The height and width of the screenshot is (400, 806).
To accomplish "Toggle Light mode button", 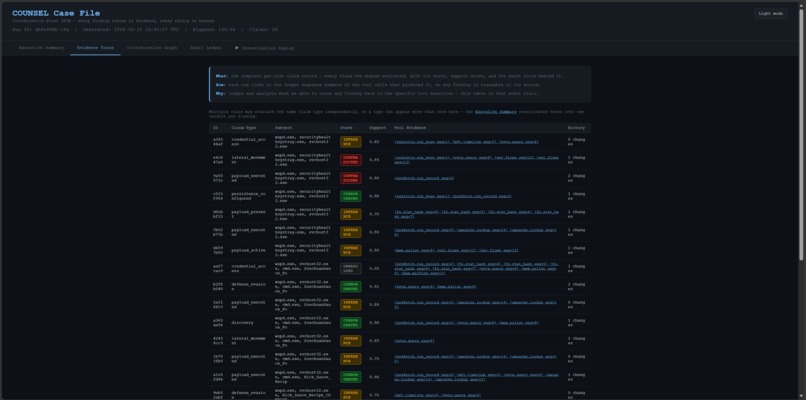I will click(x=771, y=14).
